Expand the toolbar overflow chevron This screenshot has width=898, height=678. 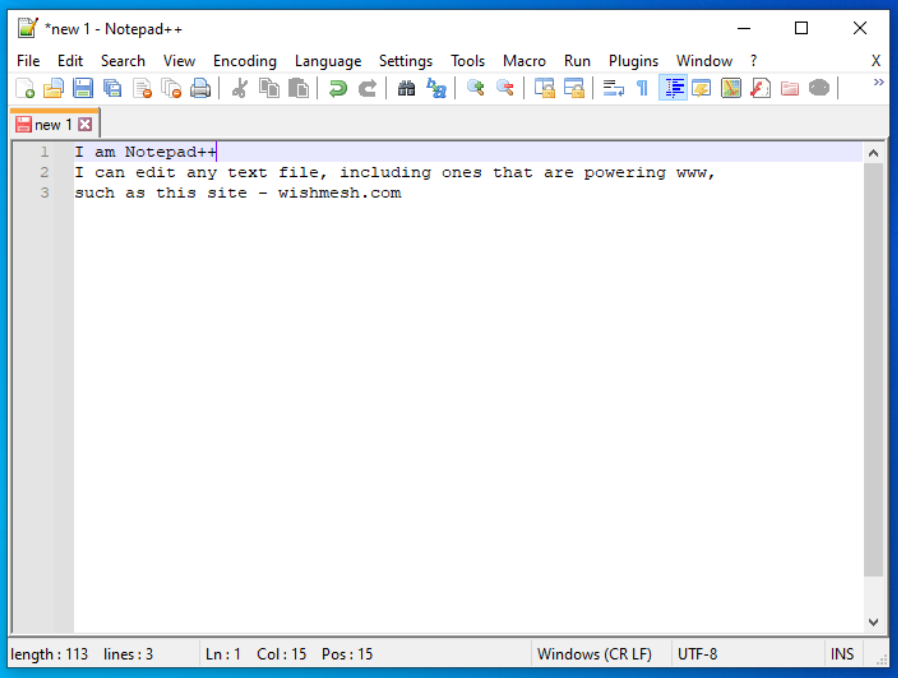pos(878,82)
